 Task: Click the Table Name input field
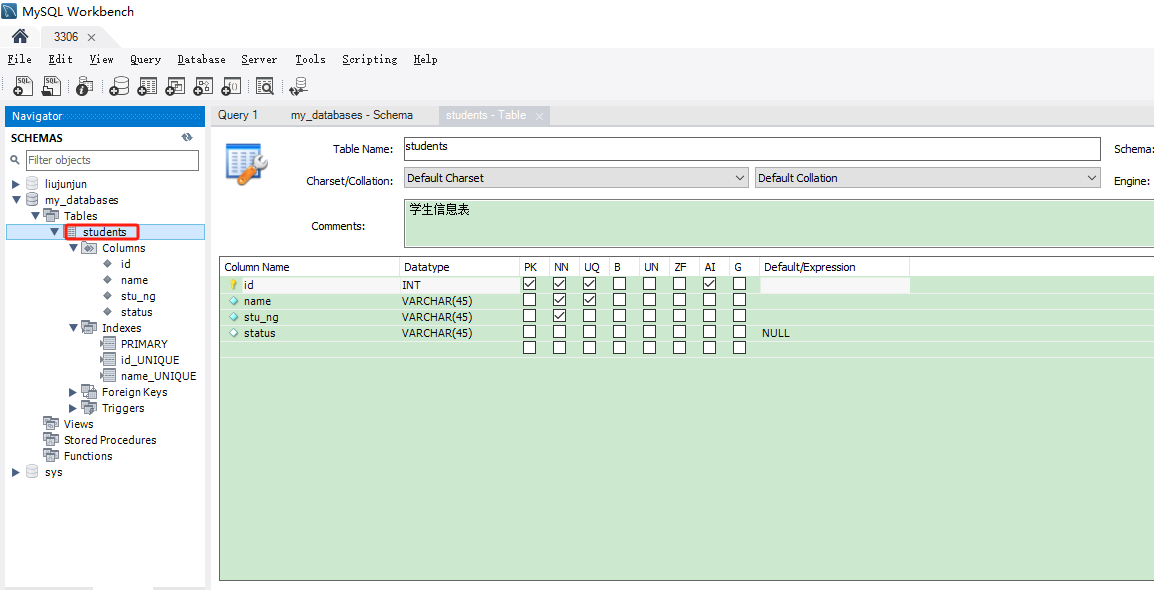752,149
